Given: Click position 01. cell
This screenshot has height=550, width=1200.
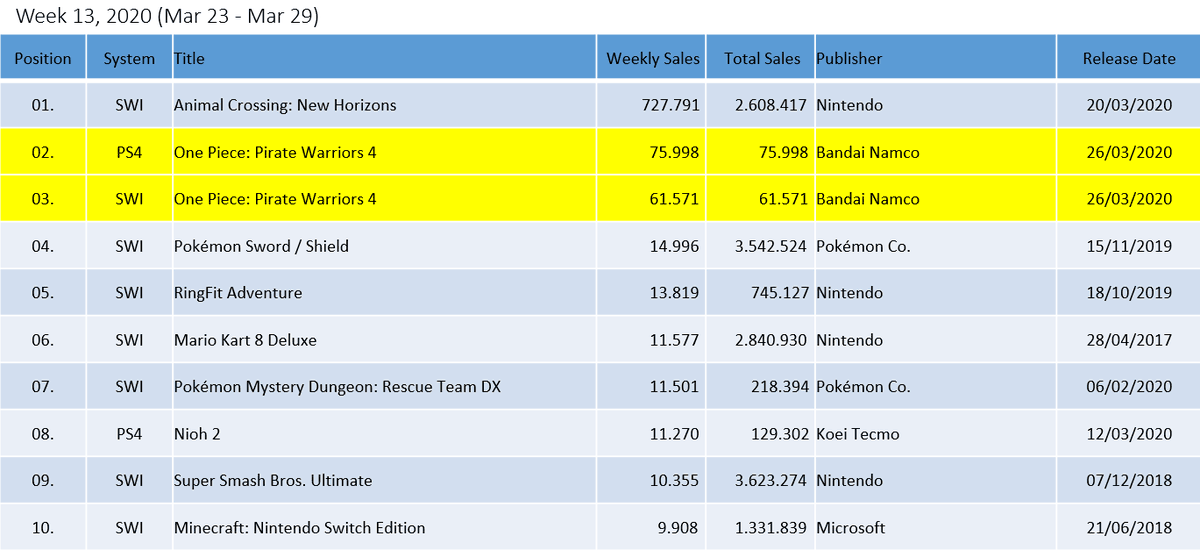Looking at the screenshot, I should point(43,105).
